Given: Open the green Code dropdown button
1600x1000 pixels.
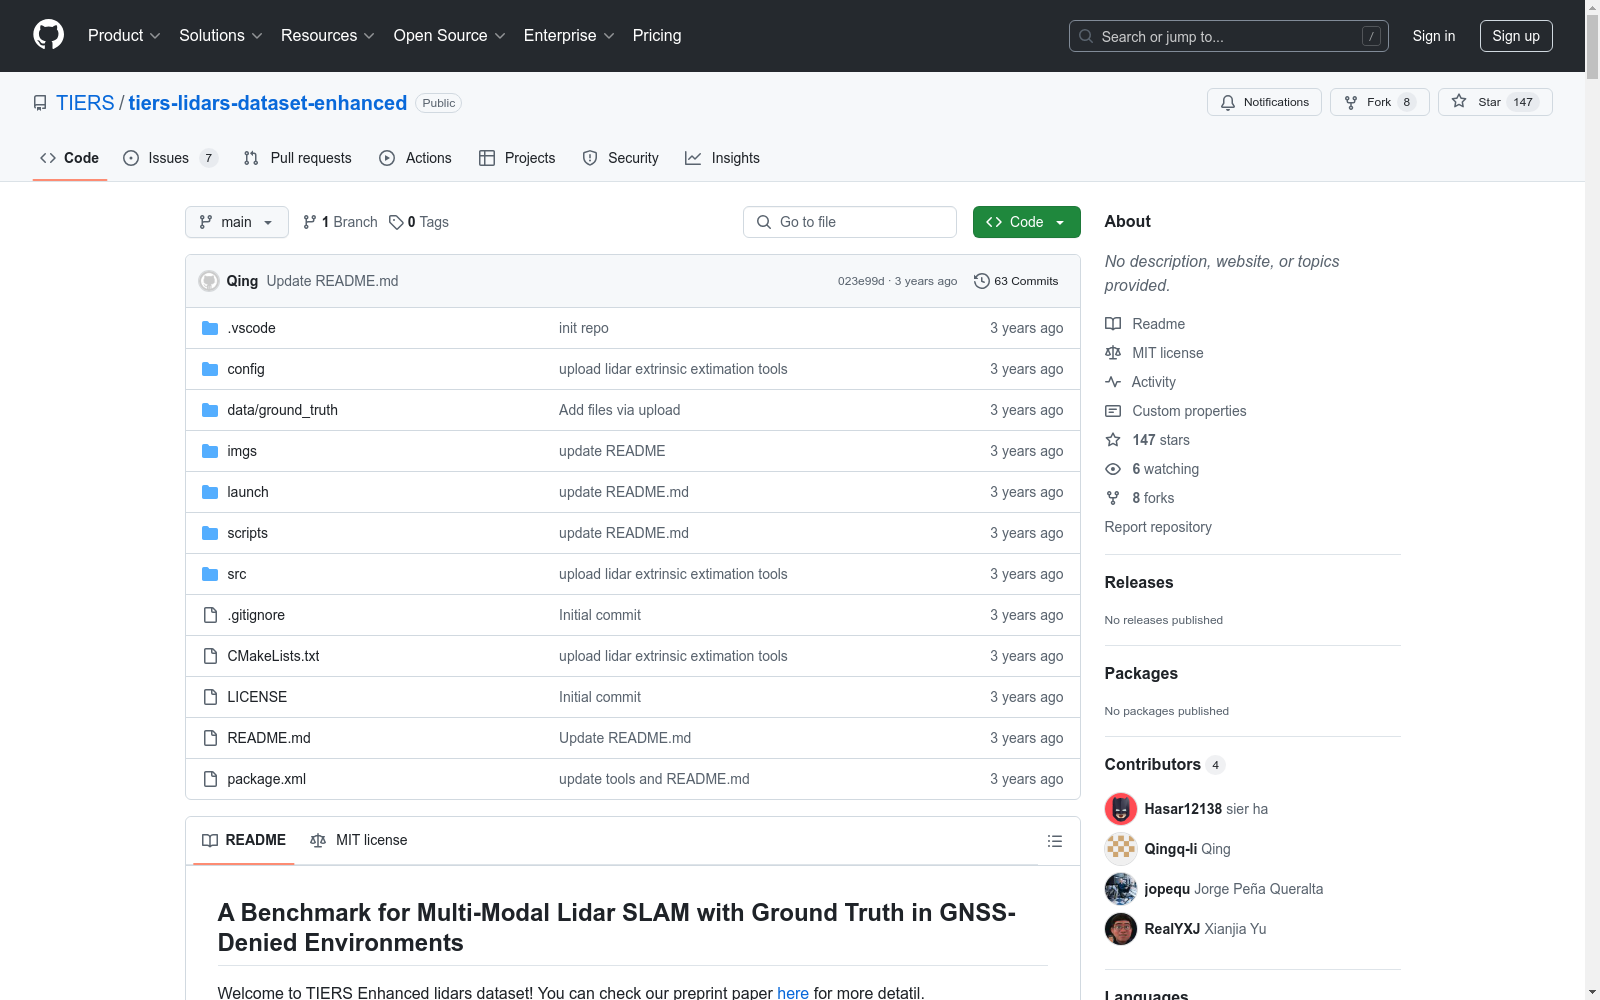Looking at the screenshot, I should [x=1026, y=222].
